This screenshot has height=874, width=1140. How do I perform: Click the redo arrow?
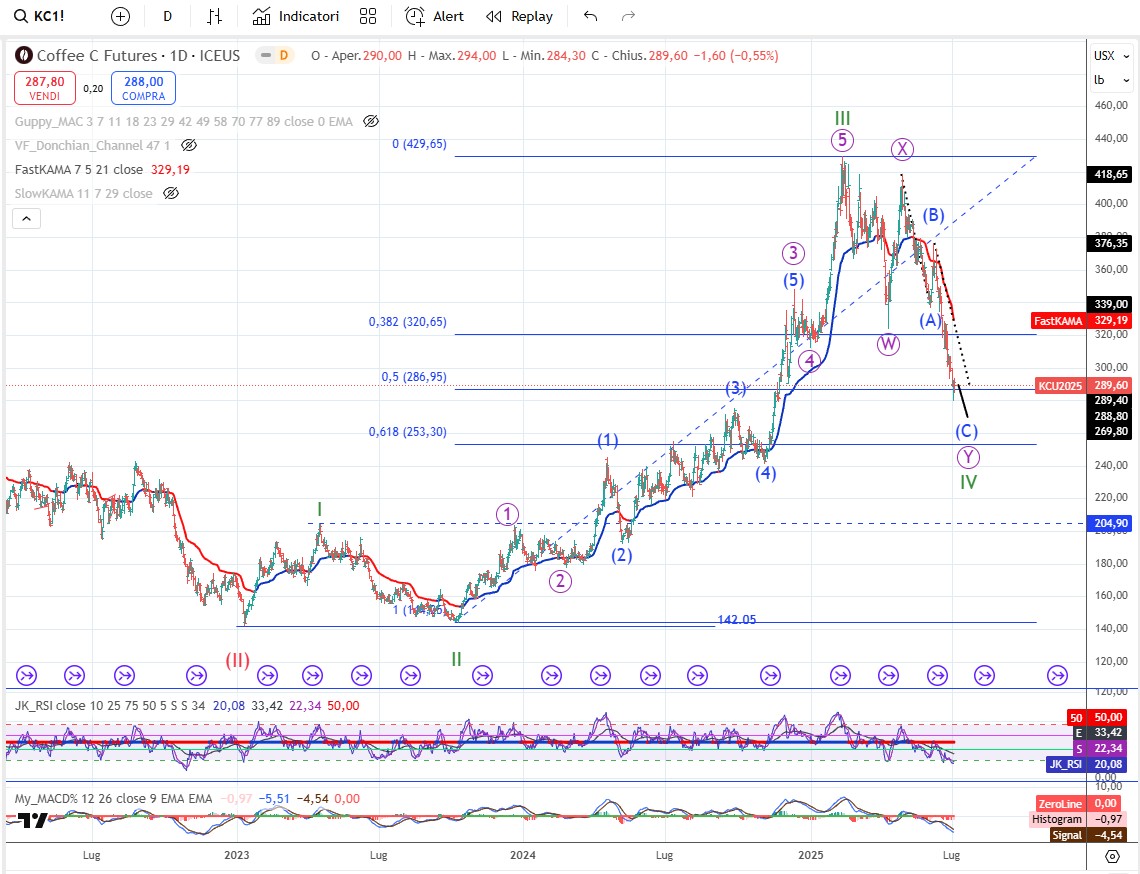[x=629, y=16]
